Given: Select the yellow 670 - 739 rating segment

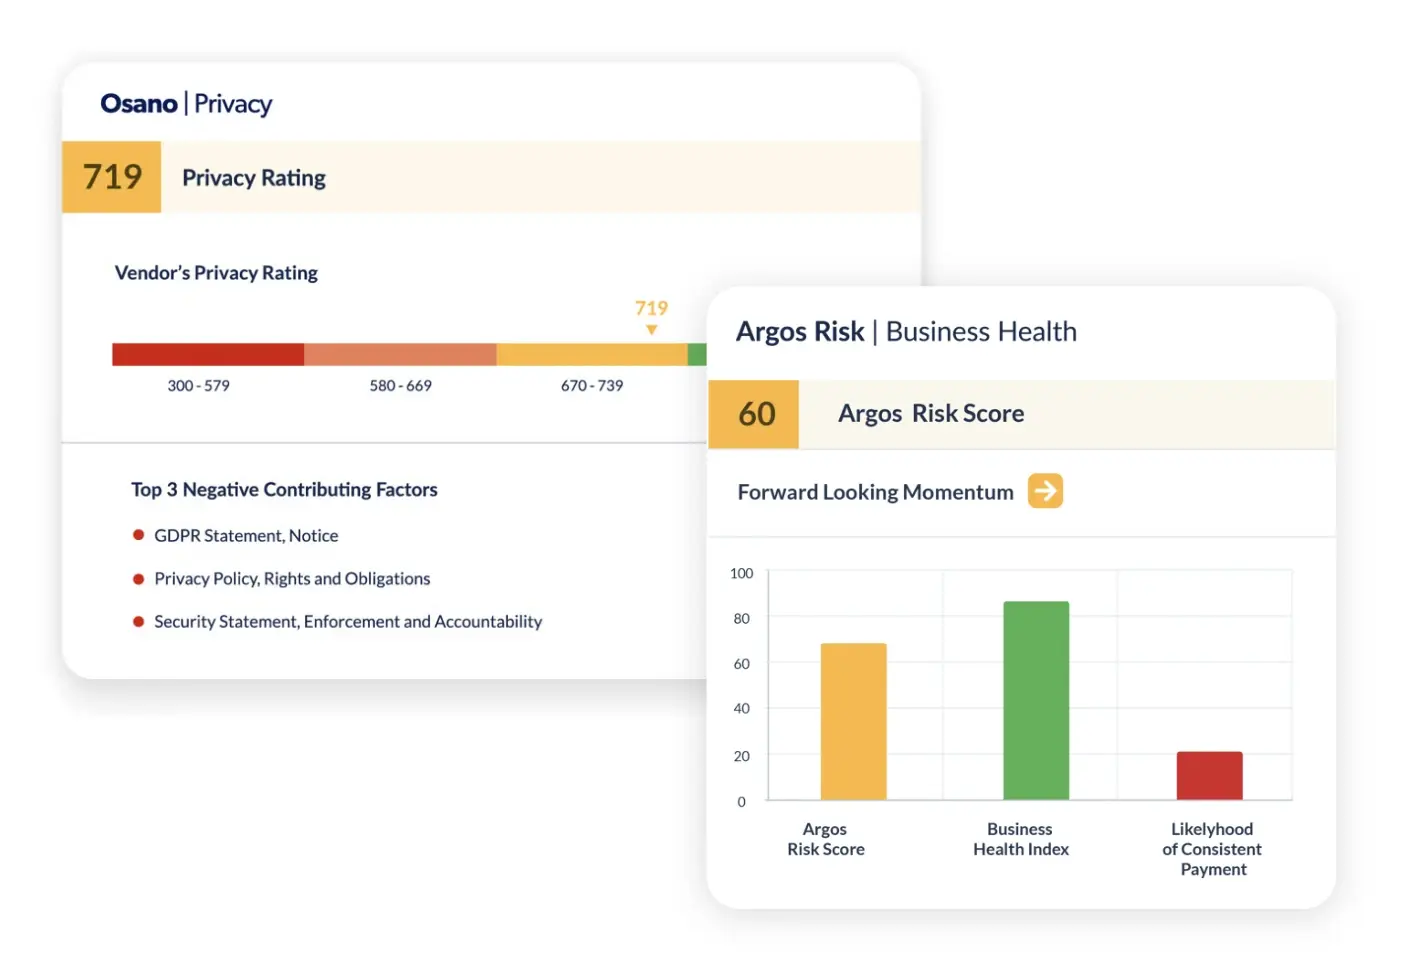Looking at the screenshot, I should [591, 354].
